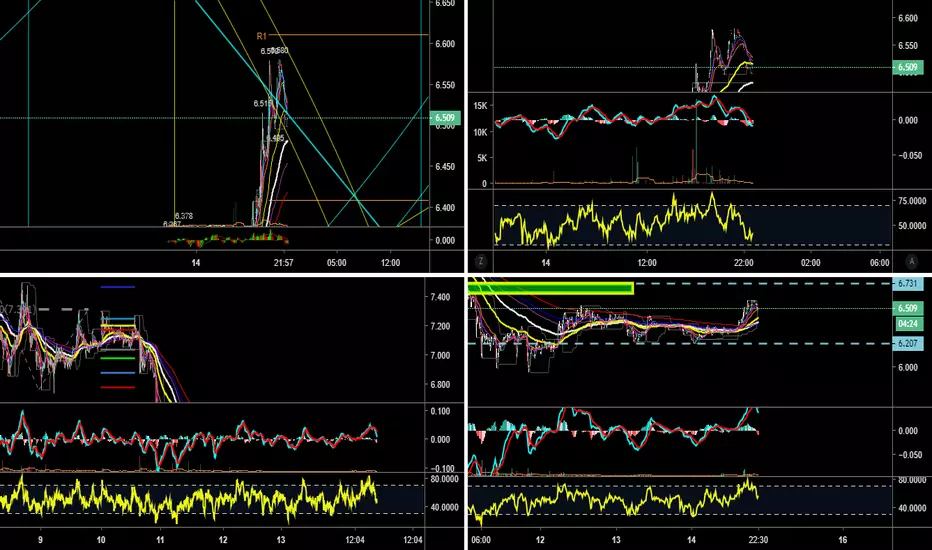The width and height of the screenshot is (932, 550).
Task: Toggle the A auto-scale button on the top-right chart
Action: pyautogui.click(x=912, y=261)
